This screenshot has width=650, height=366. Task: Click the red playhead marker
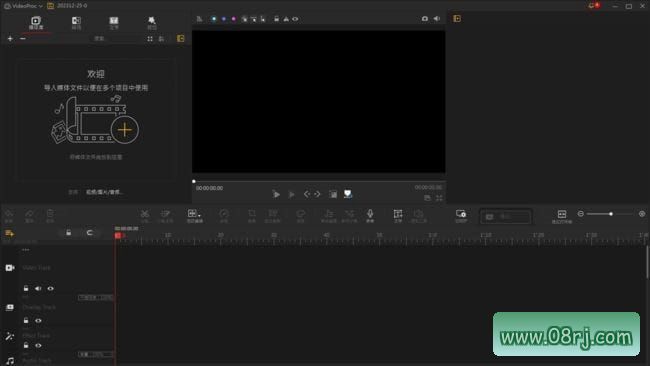click(118, 235)
